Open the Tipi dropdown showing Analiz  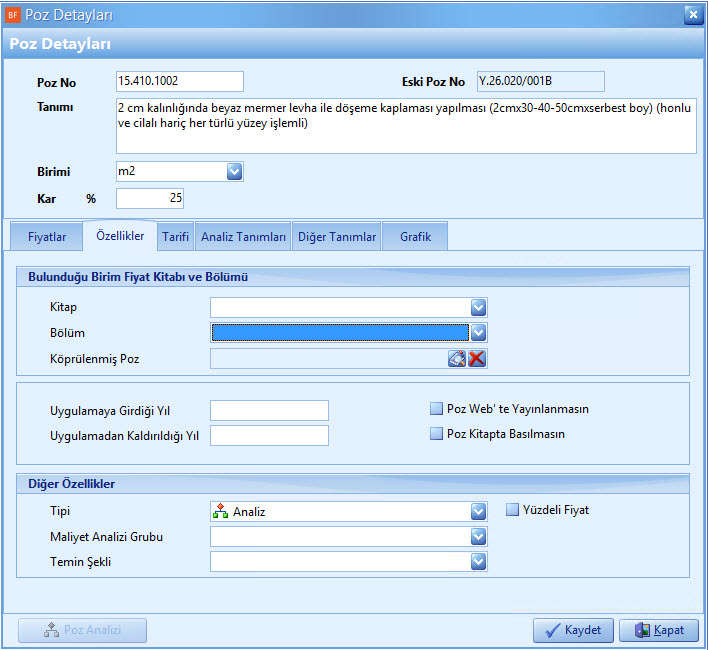(478, 511)
